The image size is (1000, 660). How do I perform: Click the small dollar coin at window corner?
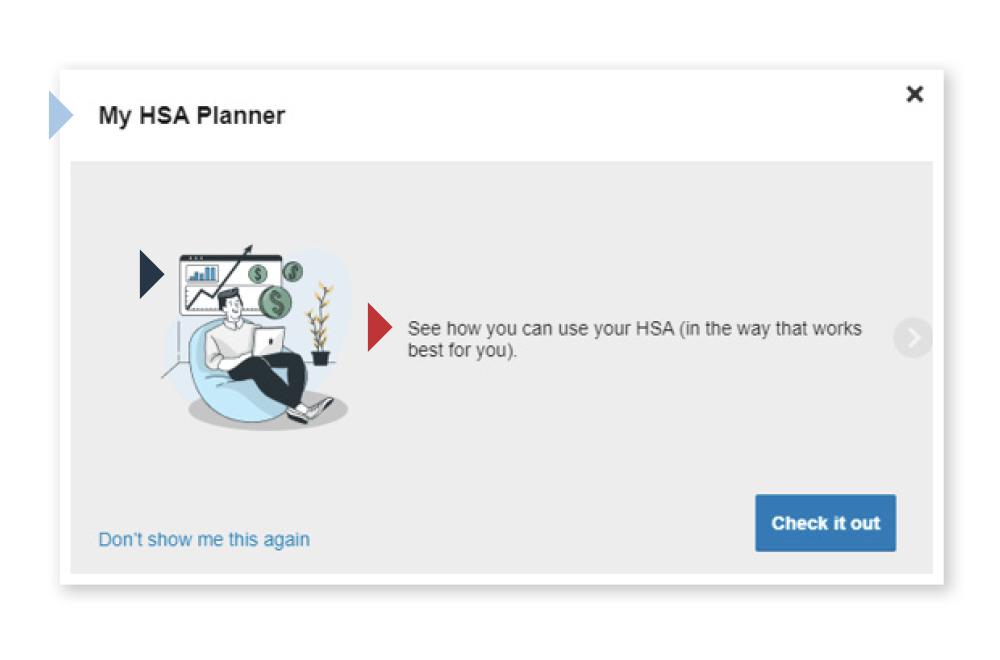[293, 272]
